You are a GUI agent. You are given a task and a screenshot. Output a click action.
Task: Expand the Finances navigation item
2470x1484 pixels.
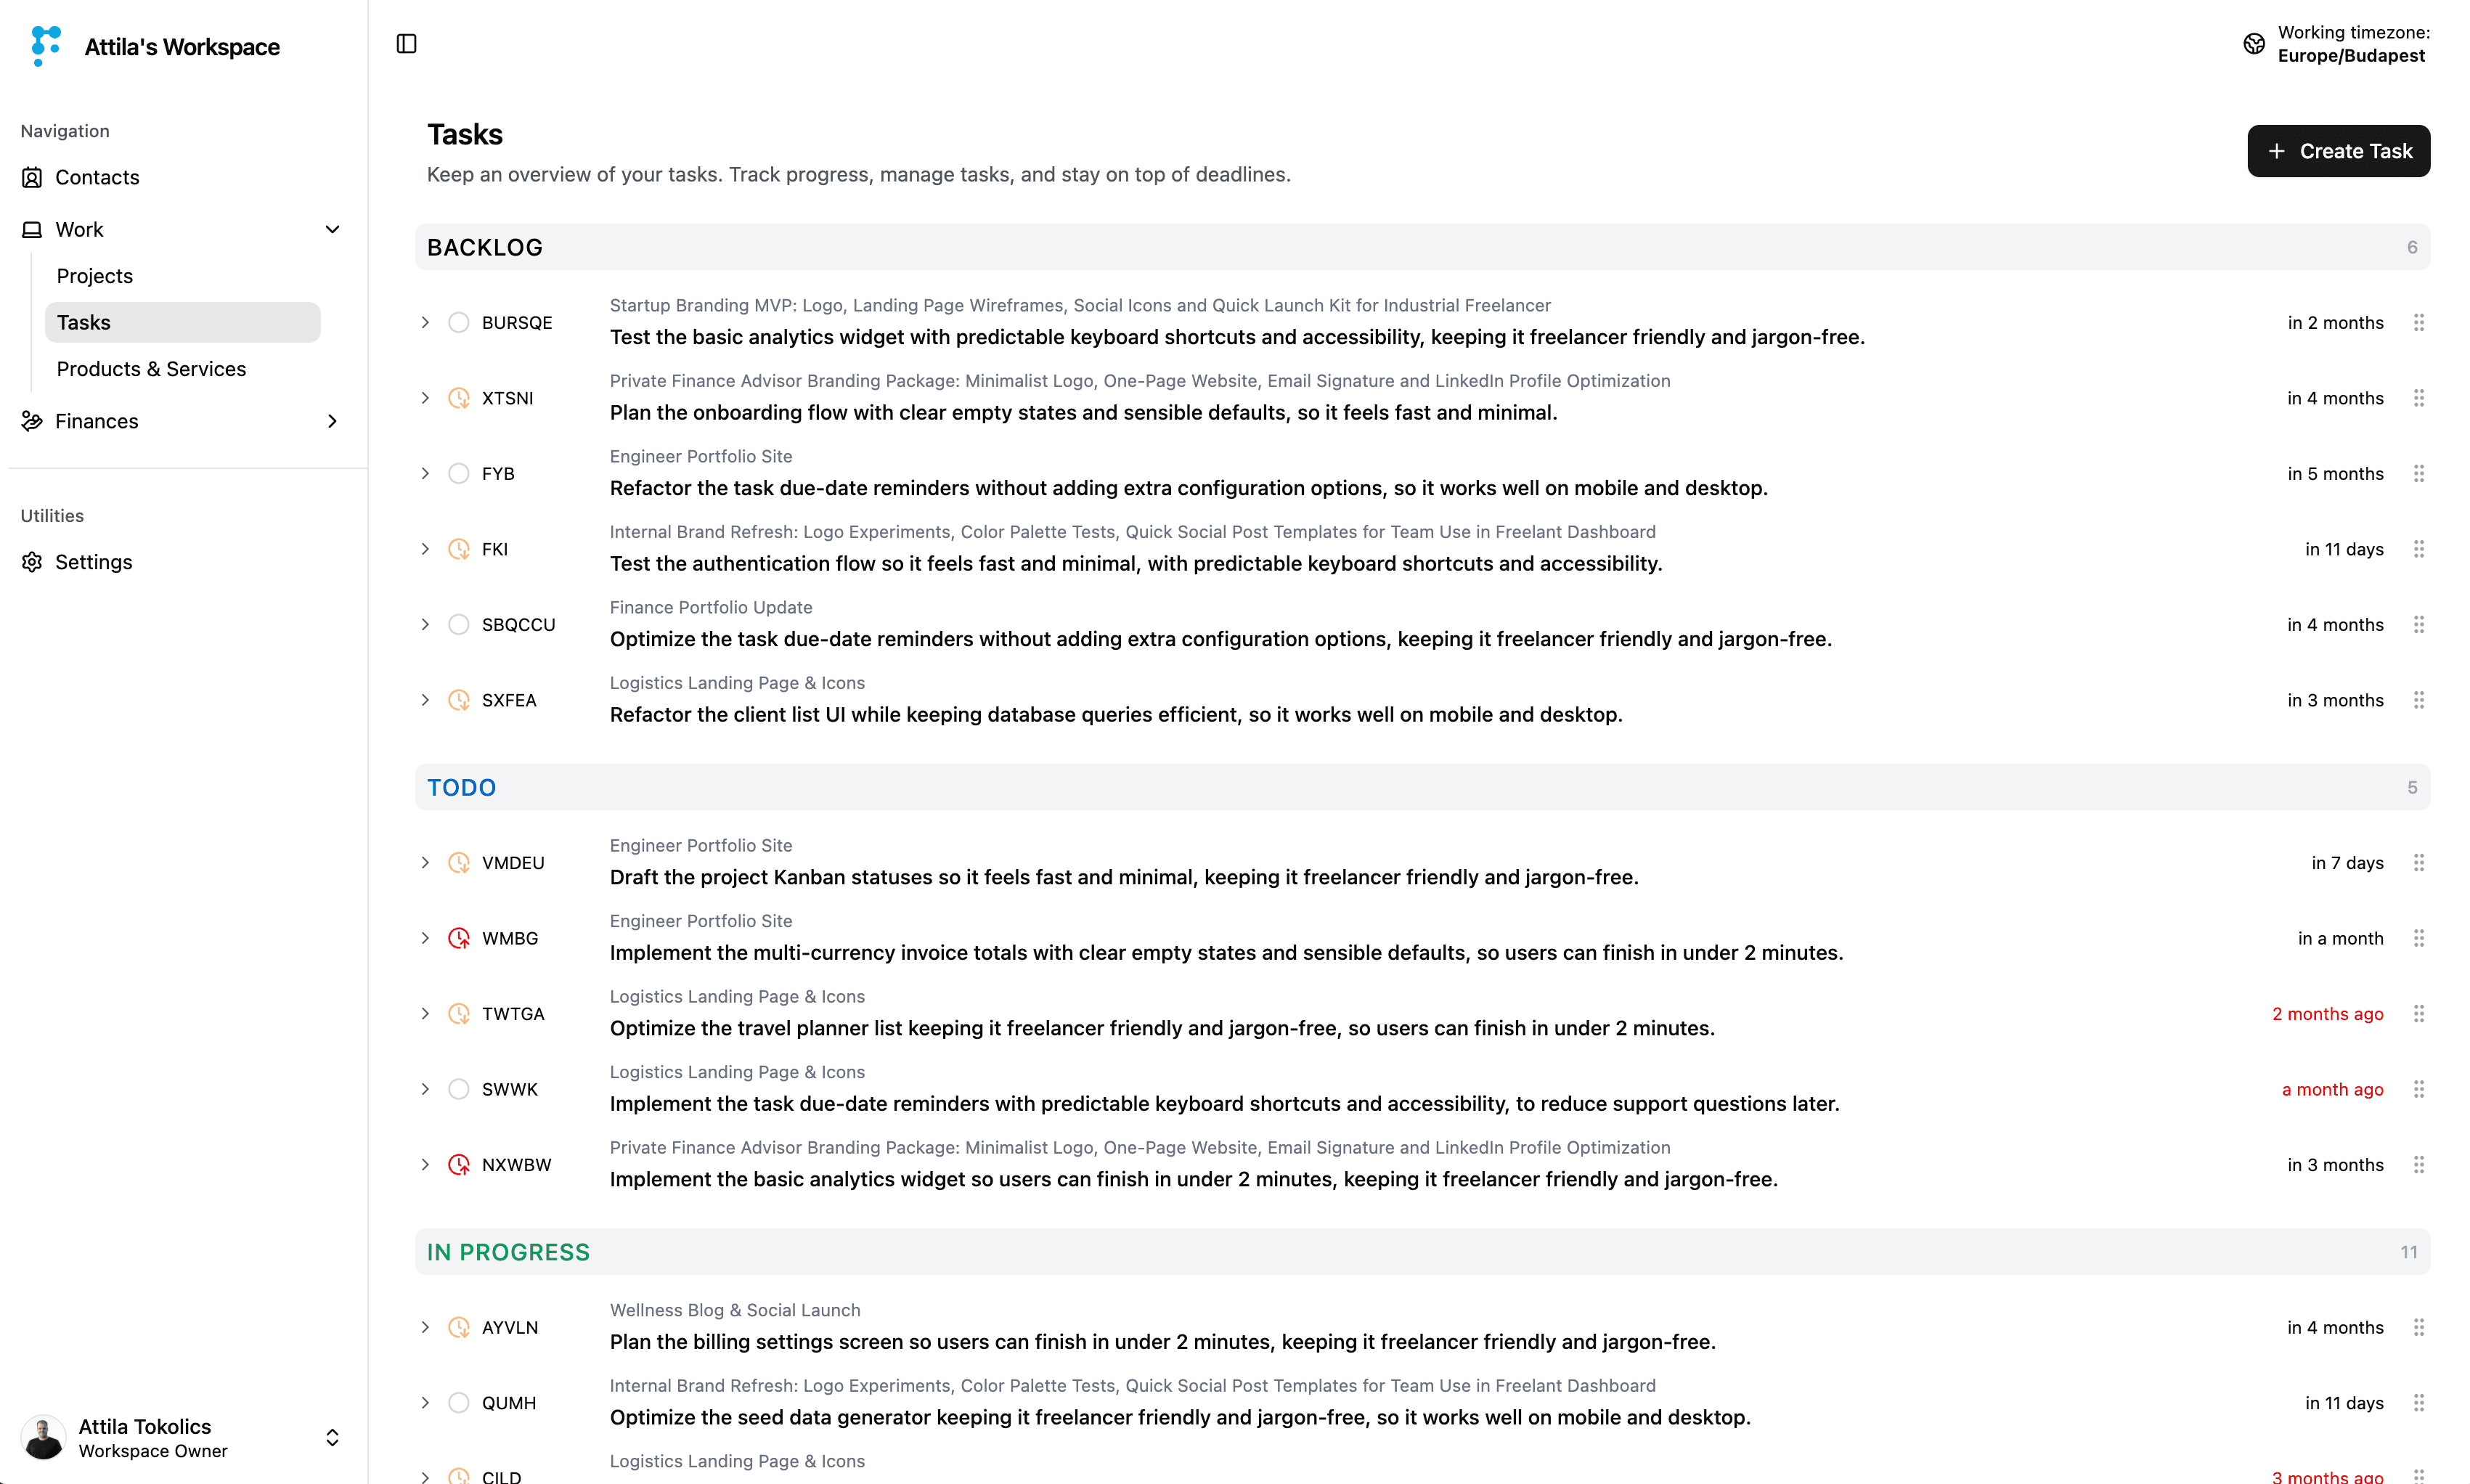point(332,421)
